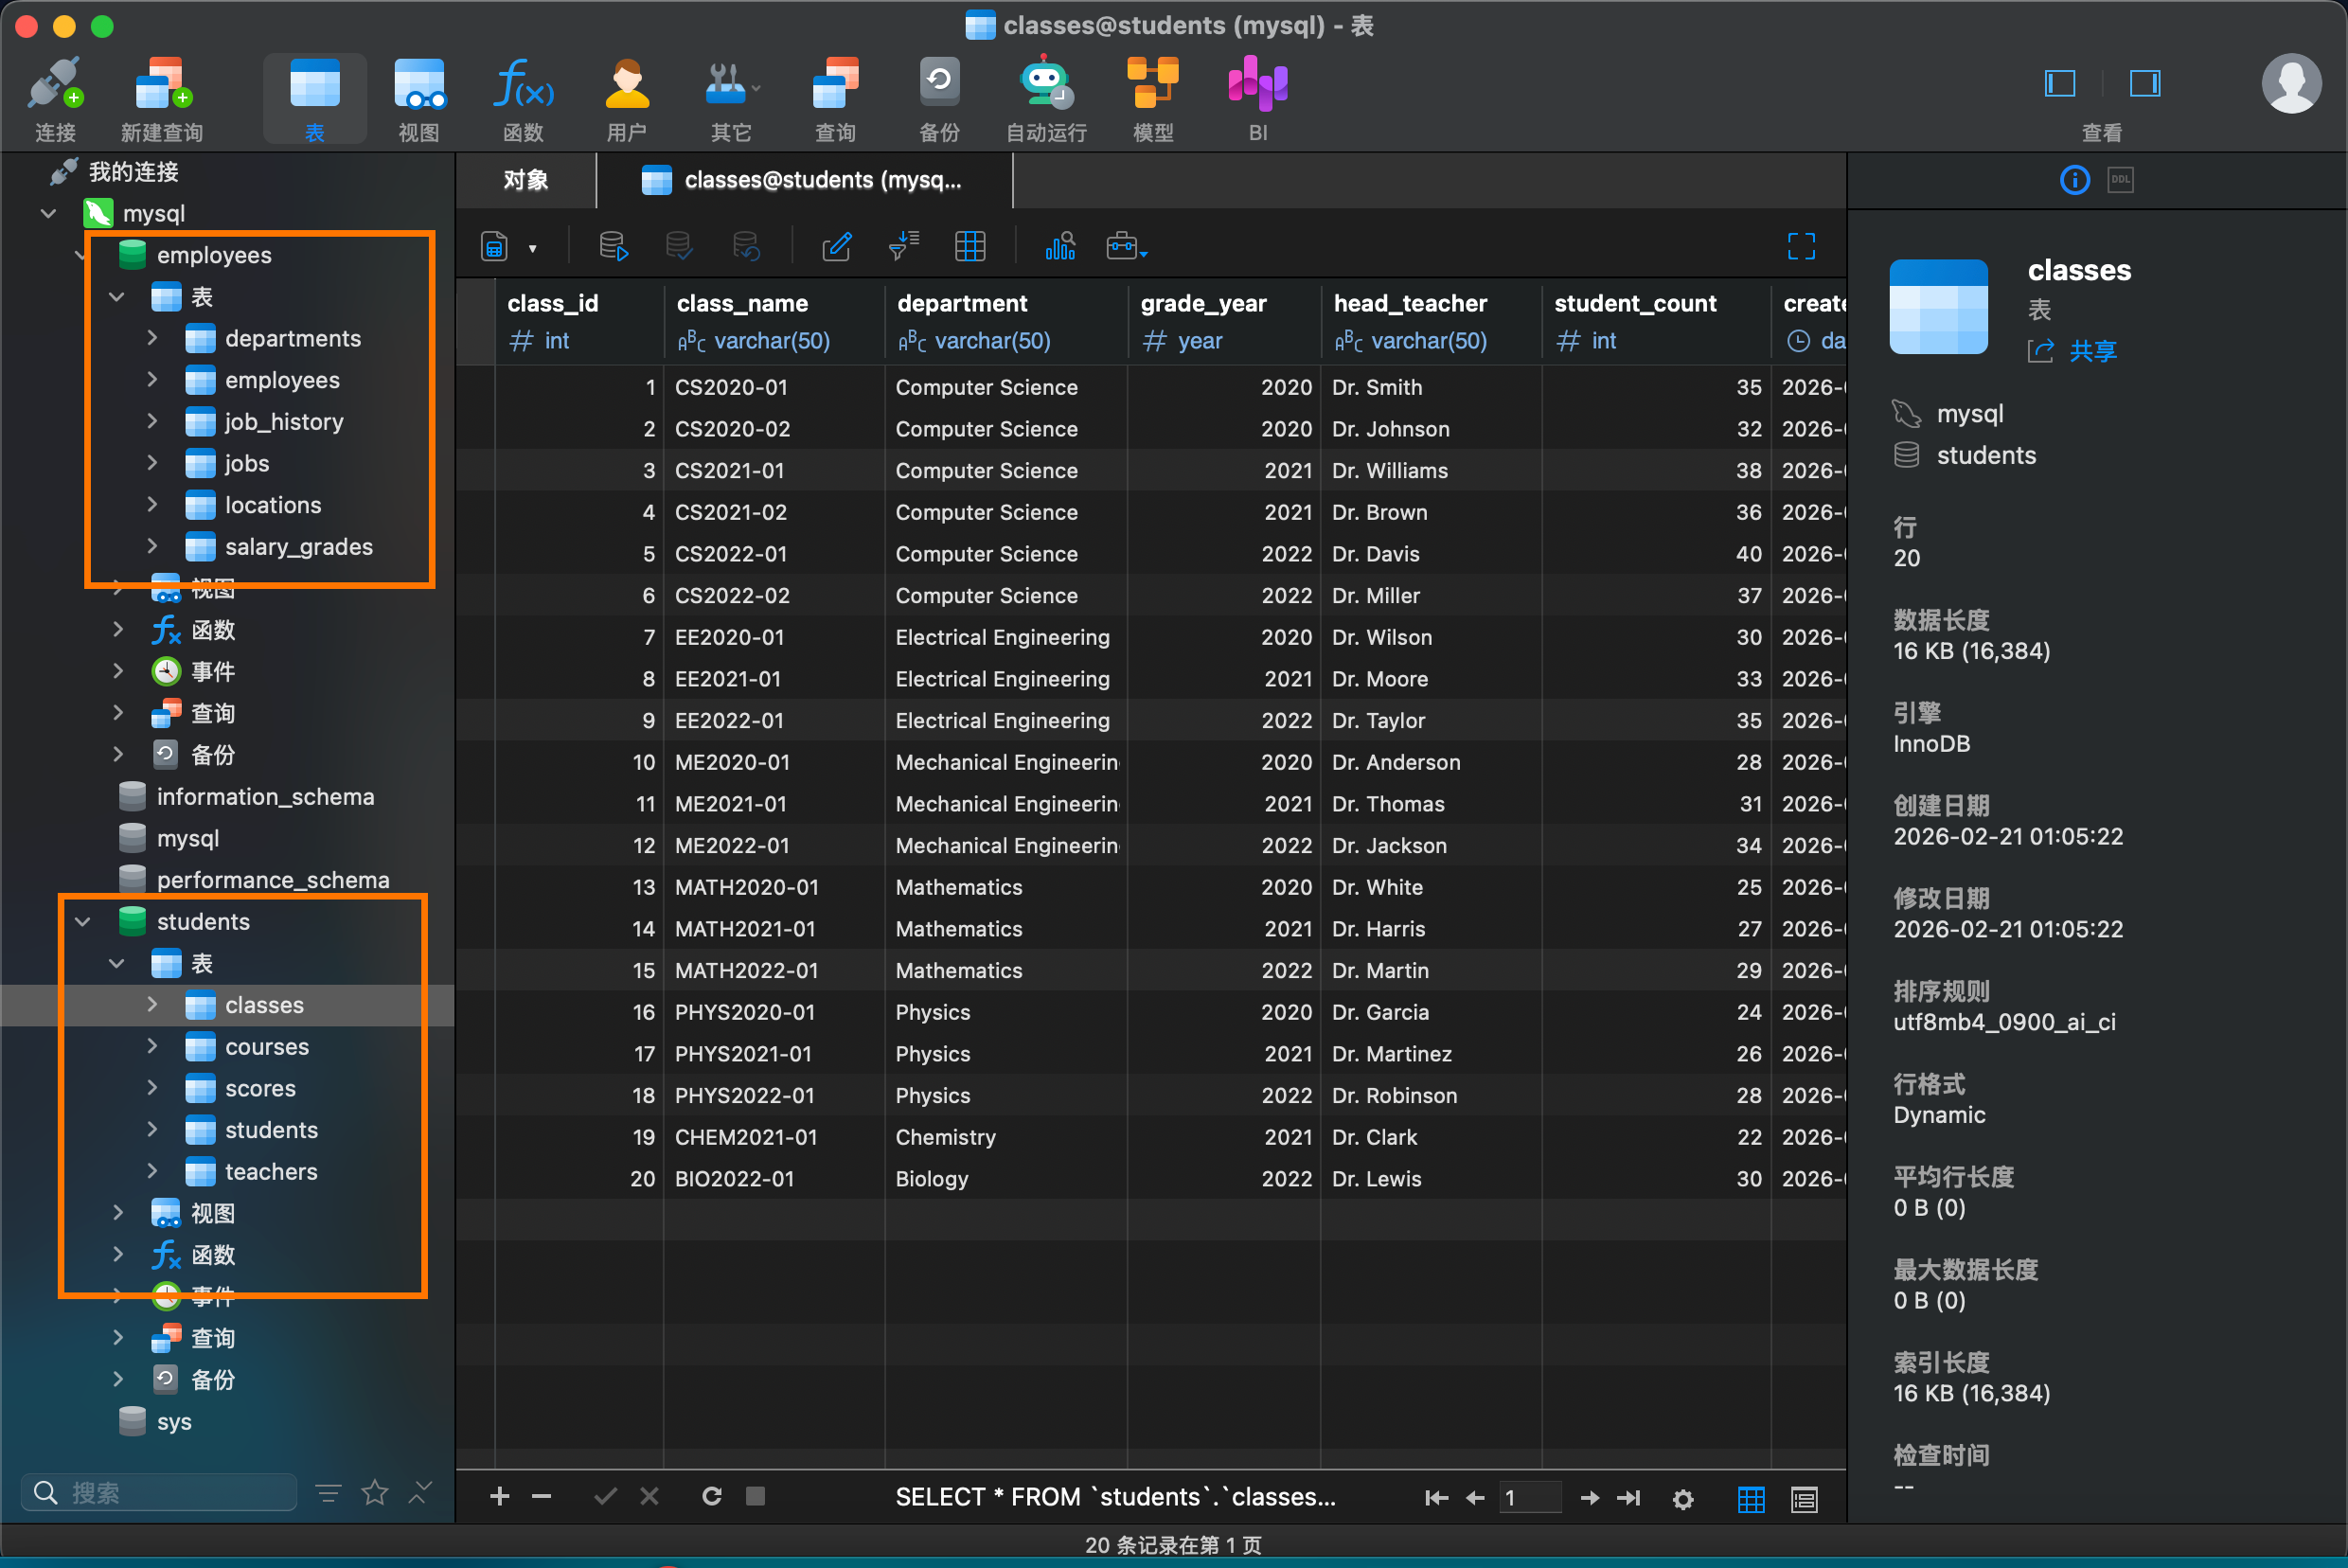
Task: Open the Model designer icon
Action: point(1152,87)
